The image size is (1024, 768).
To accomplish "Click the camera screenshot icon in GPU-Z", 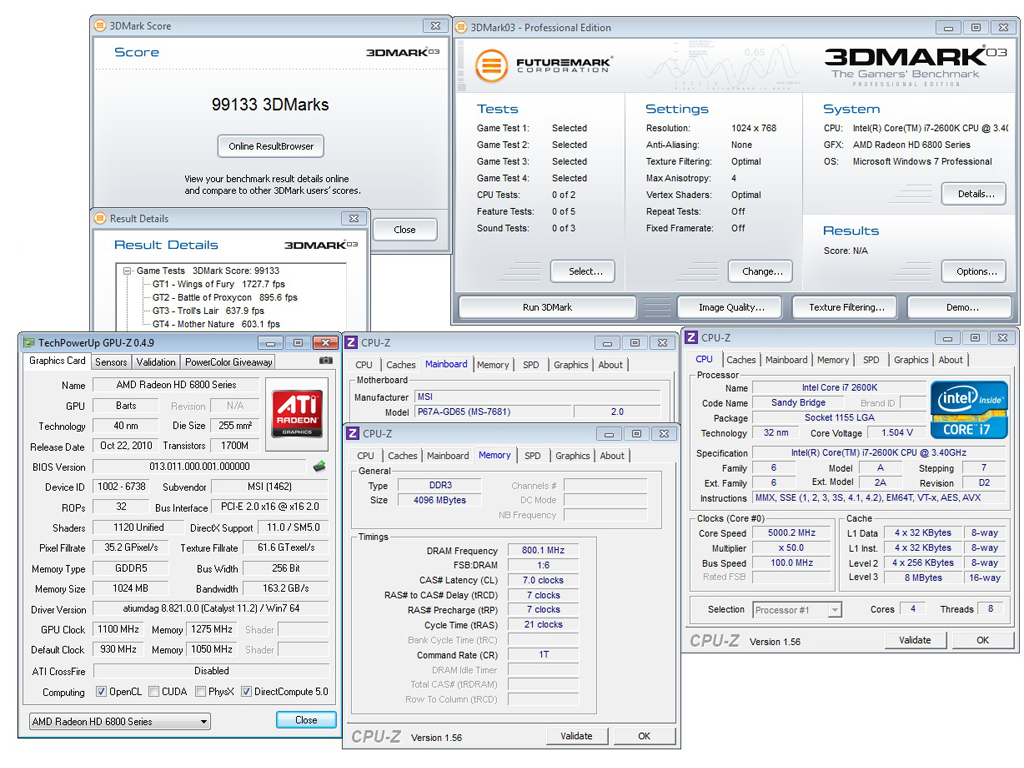I will coord(326,360).
